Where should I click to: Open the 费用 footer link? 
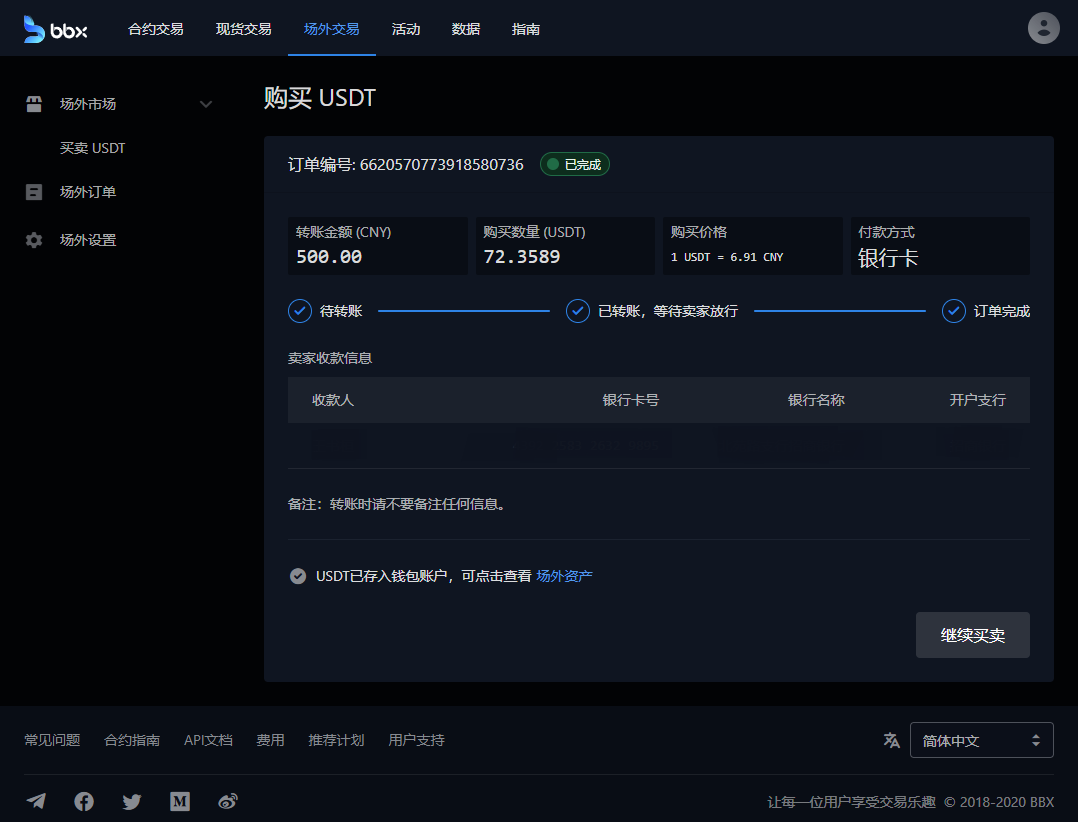point(270,740)
